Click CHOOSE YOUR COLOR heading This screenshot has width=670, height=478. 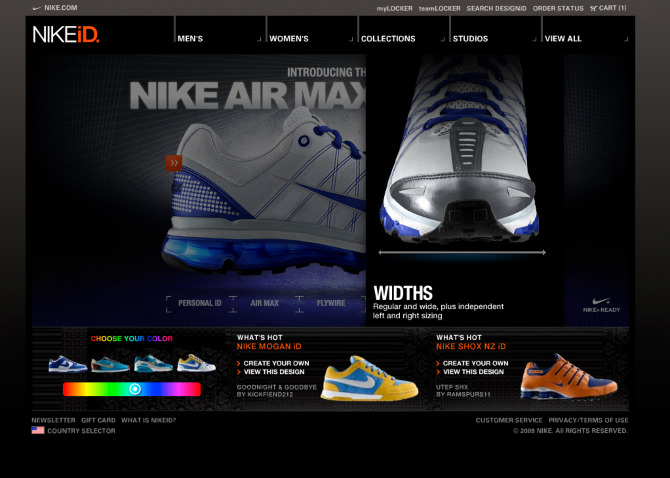(132, 339)
